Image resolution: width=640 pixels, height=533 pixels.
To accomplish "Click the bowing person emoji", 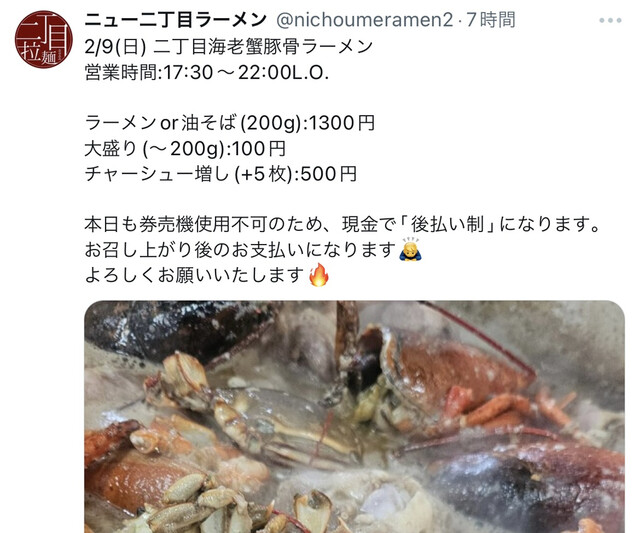I will tap(410, 249).
